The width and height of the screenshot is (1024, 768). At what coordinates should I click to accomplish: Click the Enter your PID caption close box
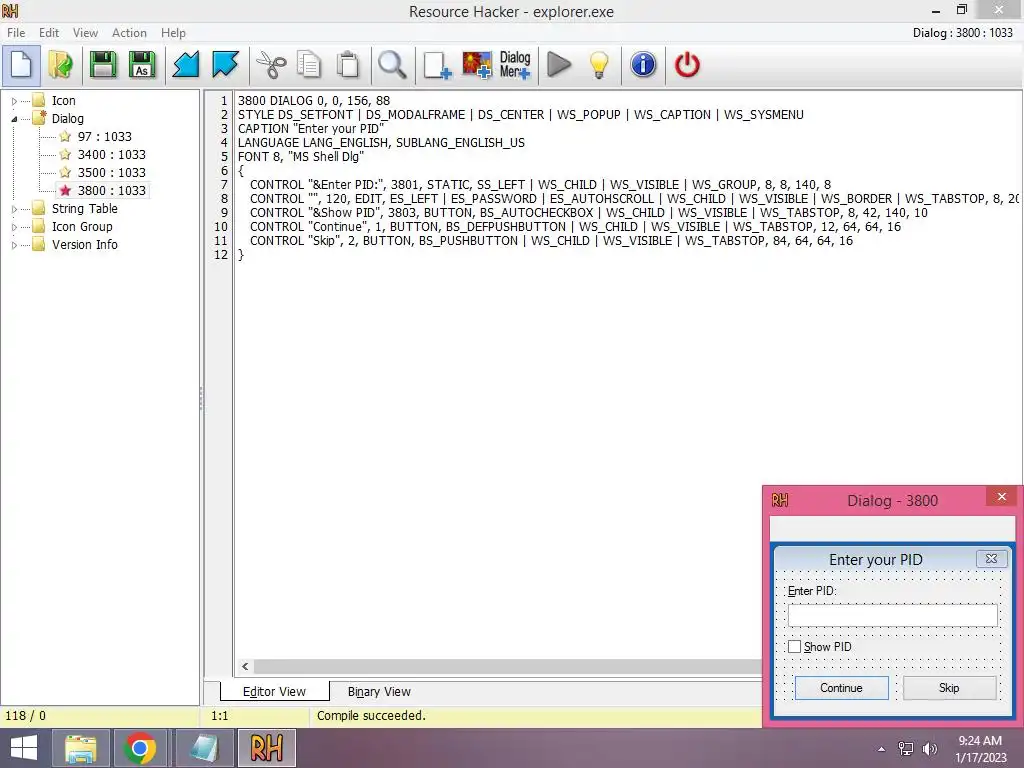tap(991, 559)
